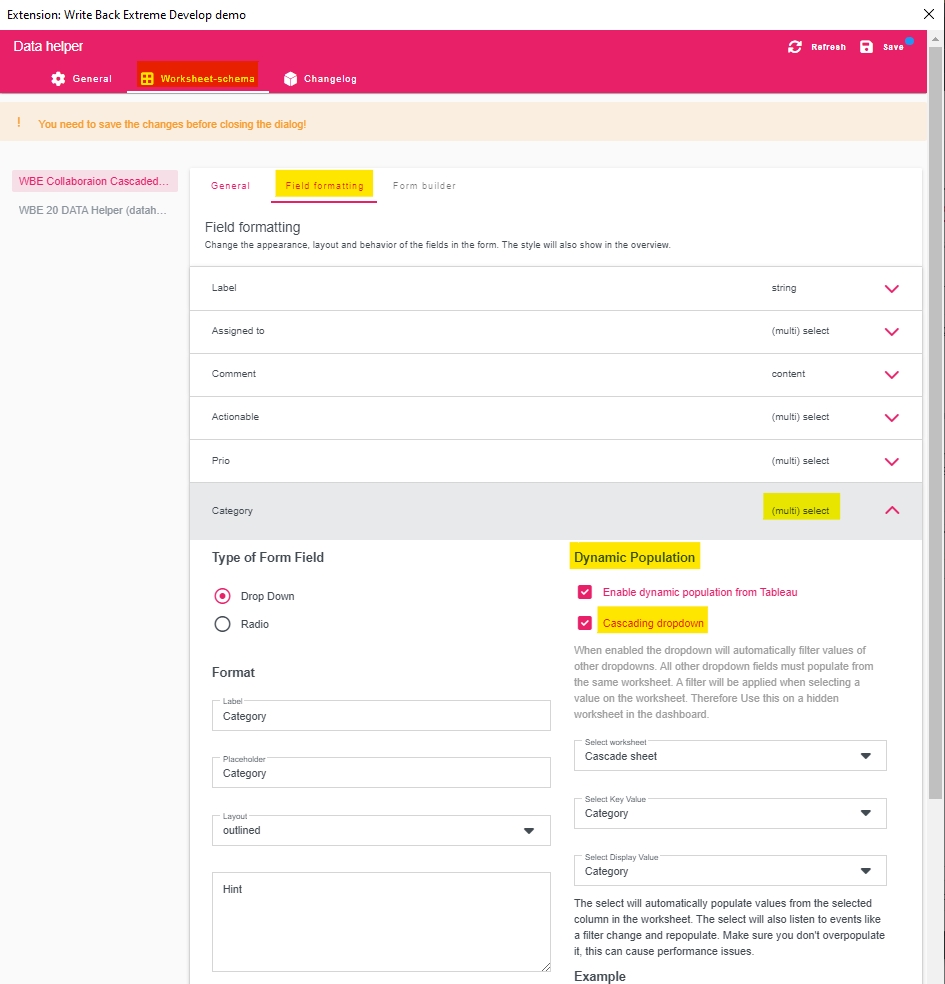Image resolution: width=945 pixels, height=984 pixels.
Task: Click the warning exclamation icon
Action: coord(18,123)
